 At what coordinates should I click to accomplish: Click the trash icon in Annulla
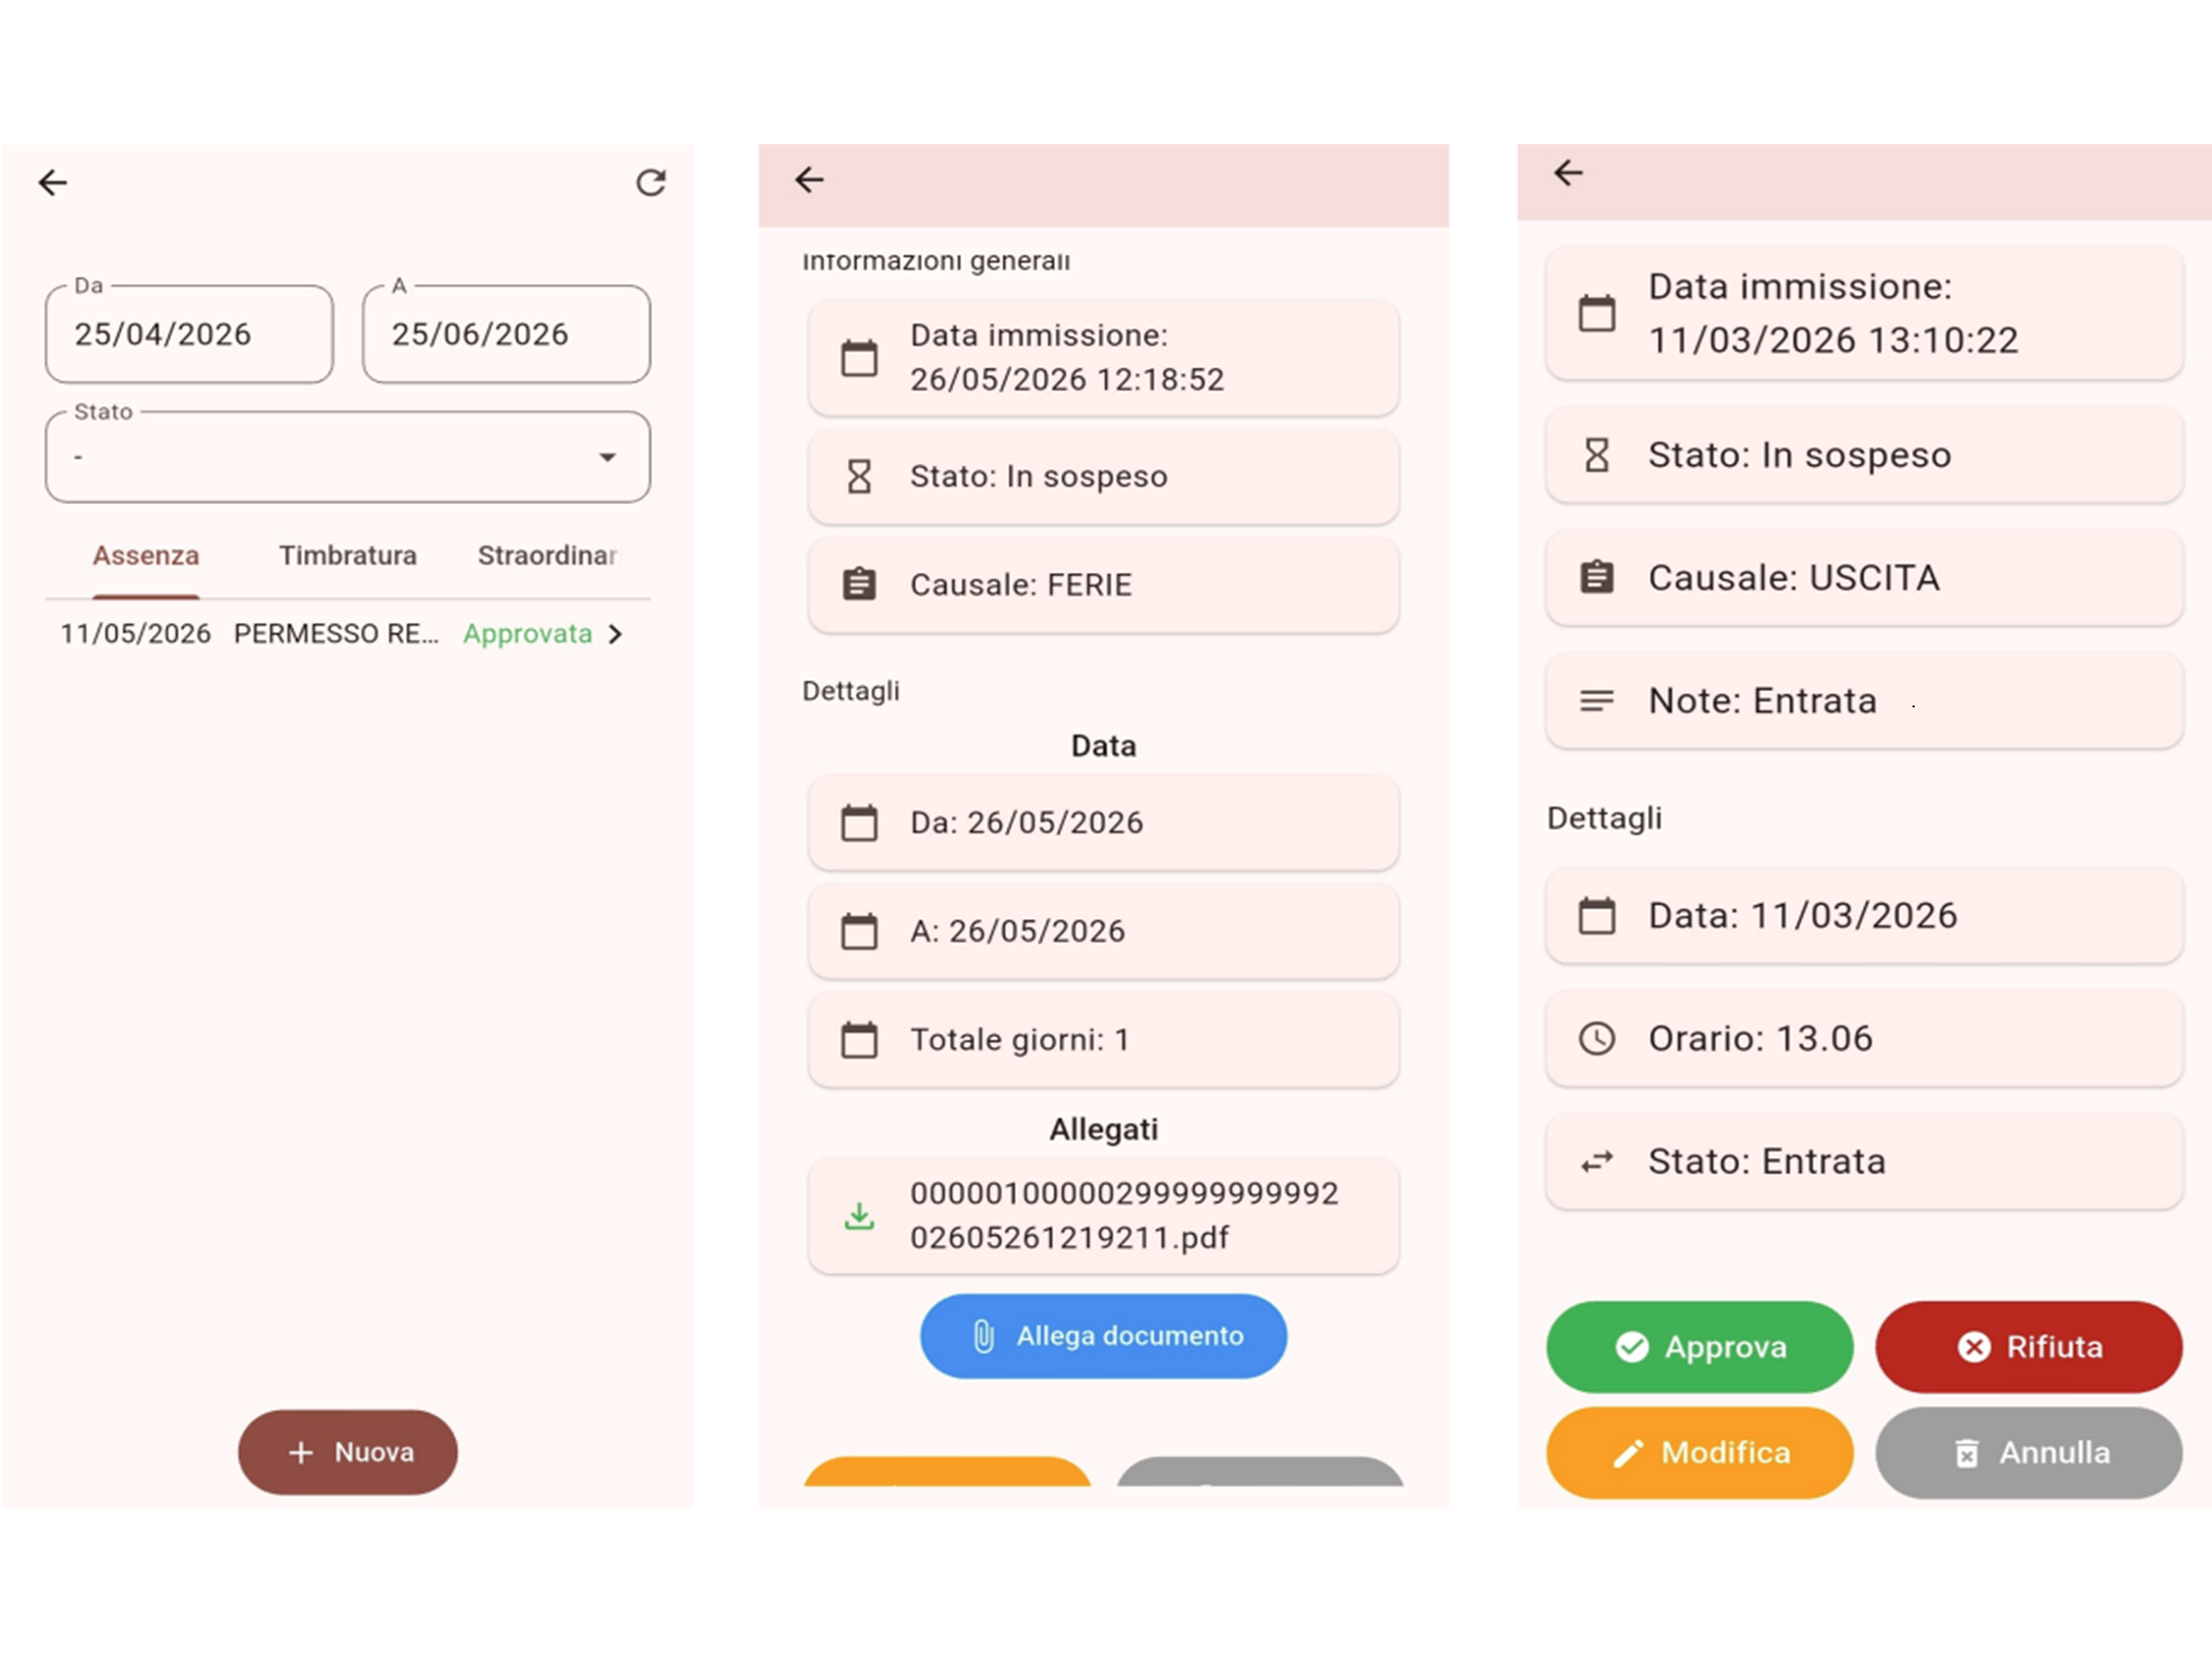[1967, 1453]
